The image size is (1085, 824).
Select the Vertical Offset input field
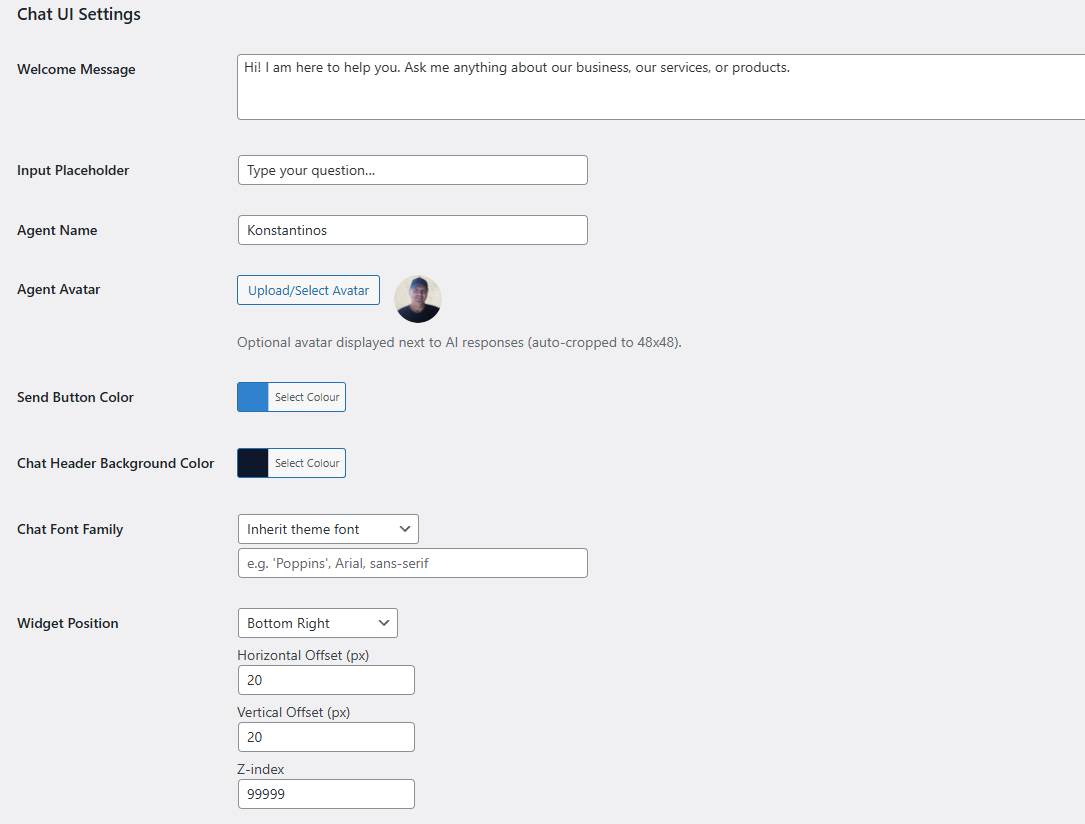click(326, 737)
